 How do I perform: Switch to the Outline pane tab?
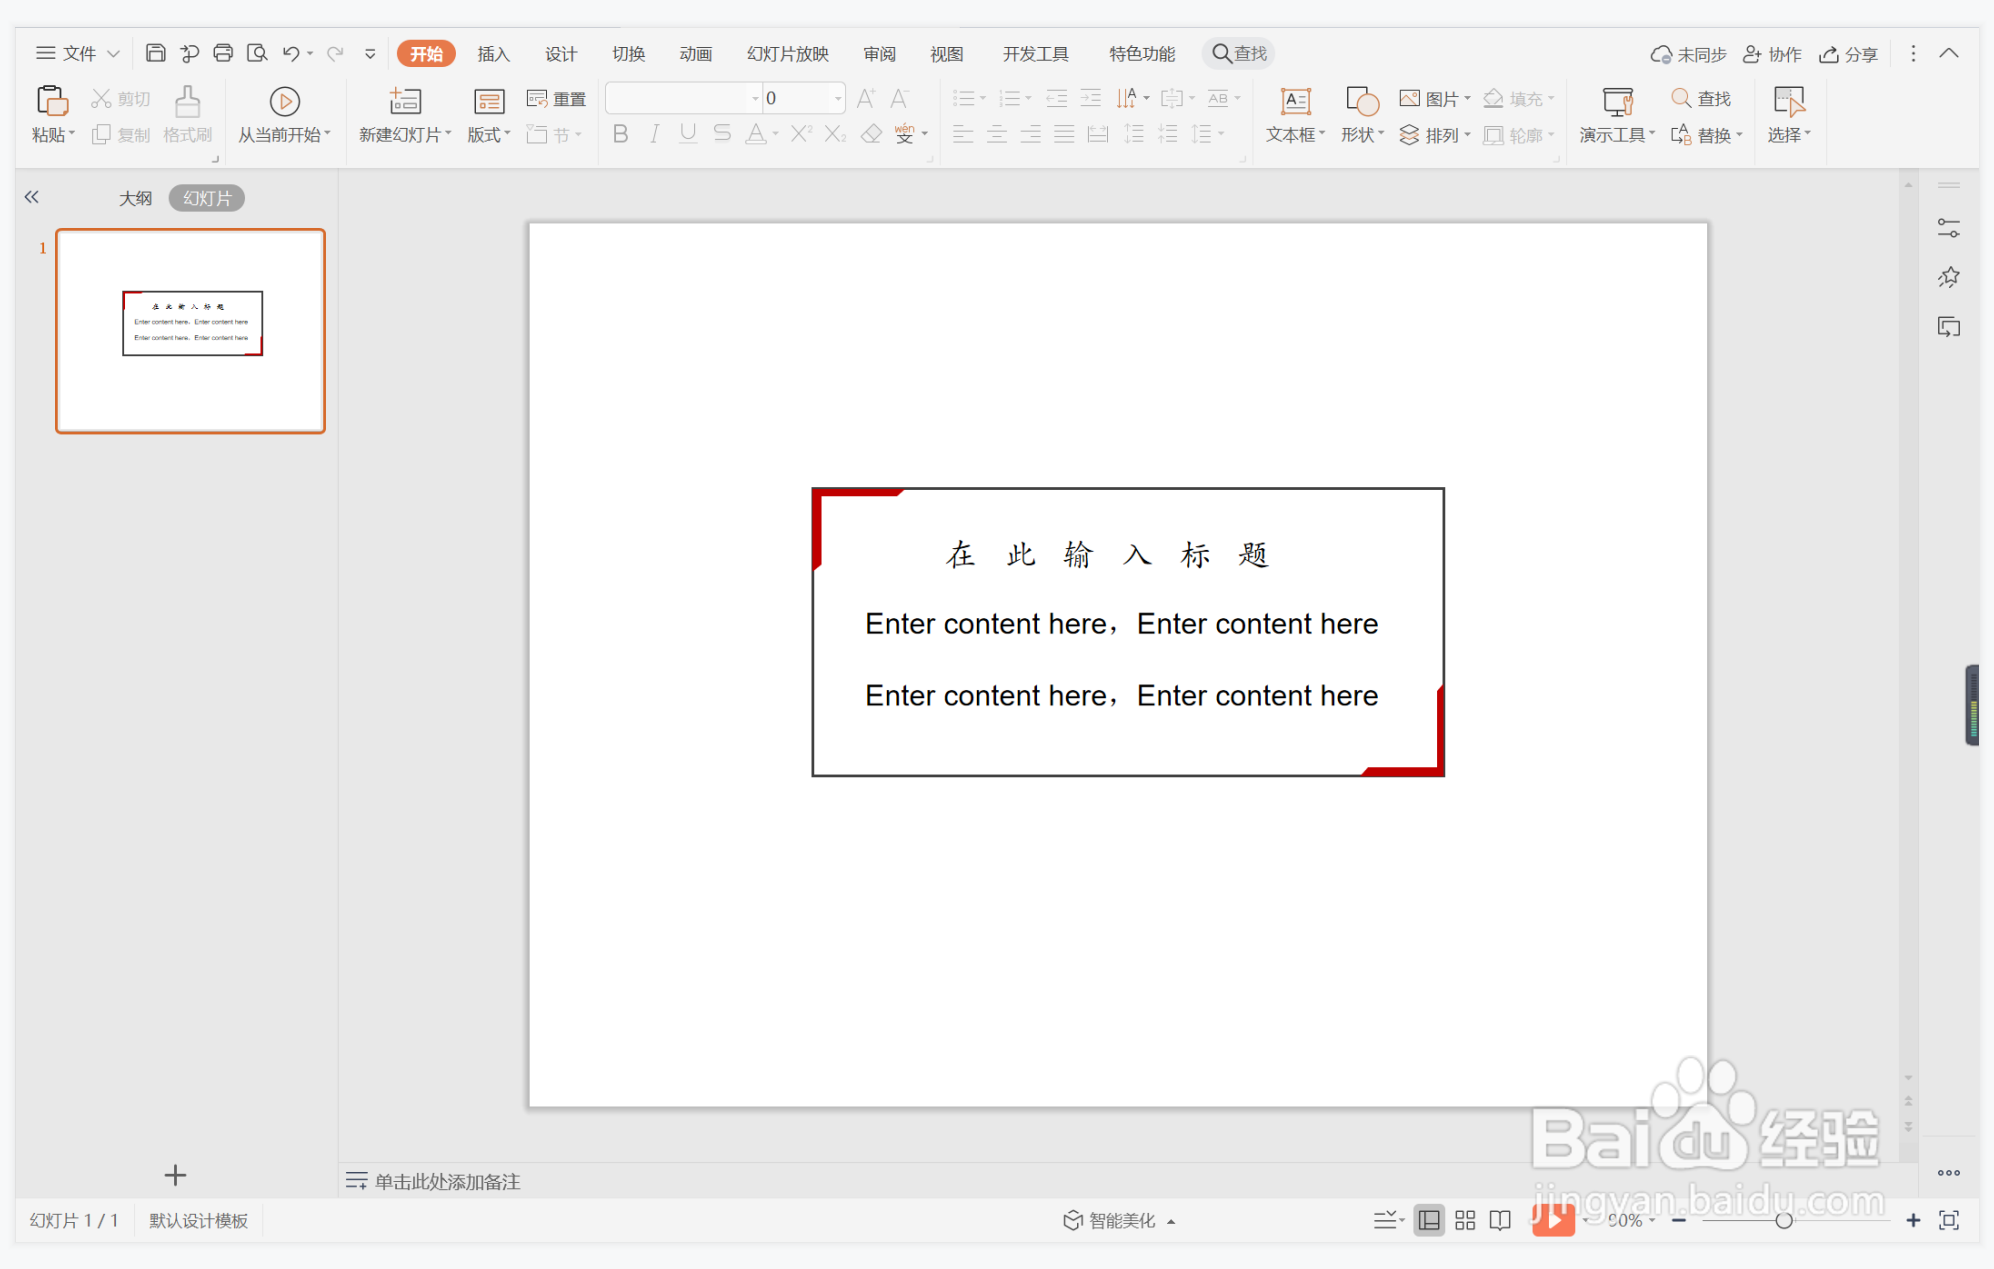(x=135, y=198)
